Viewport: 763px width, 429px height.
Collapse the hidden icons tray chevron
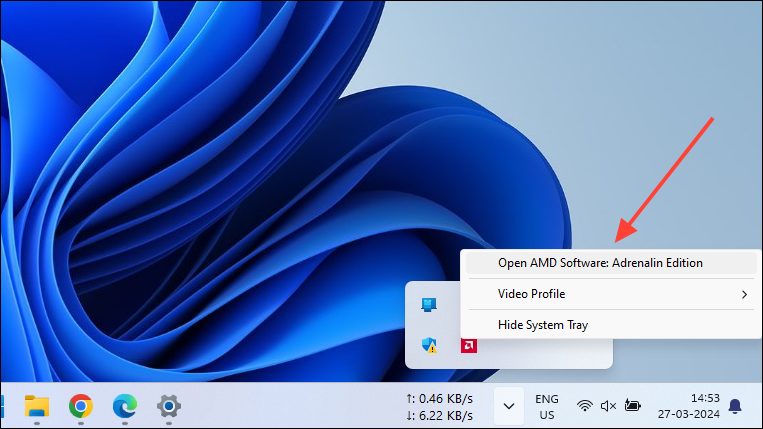coord(509,406)
